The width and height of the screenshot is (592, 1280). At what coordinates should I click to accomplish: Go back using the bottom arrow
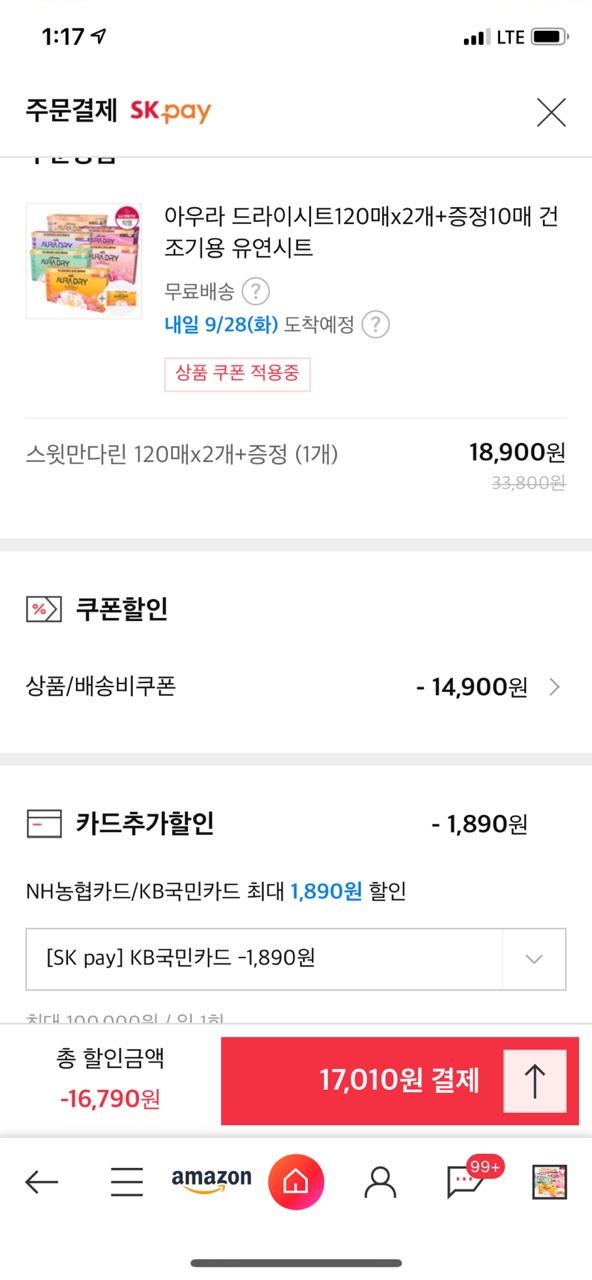[x=41, y=1183]
